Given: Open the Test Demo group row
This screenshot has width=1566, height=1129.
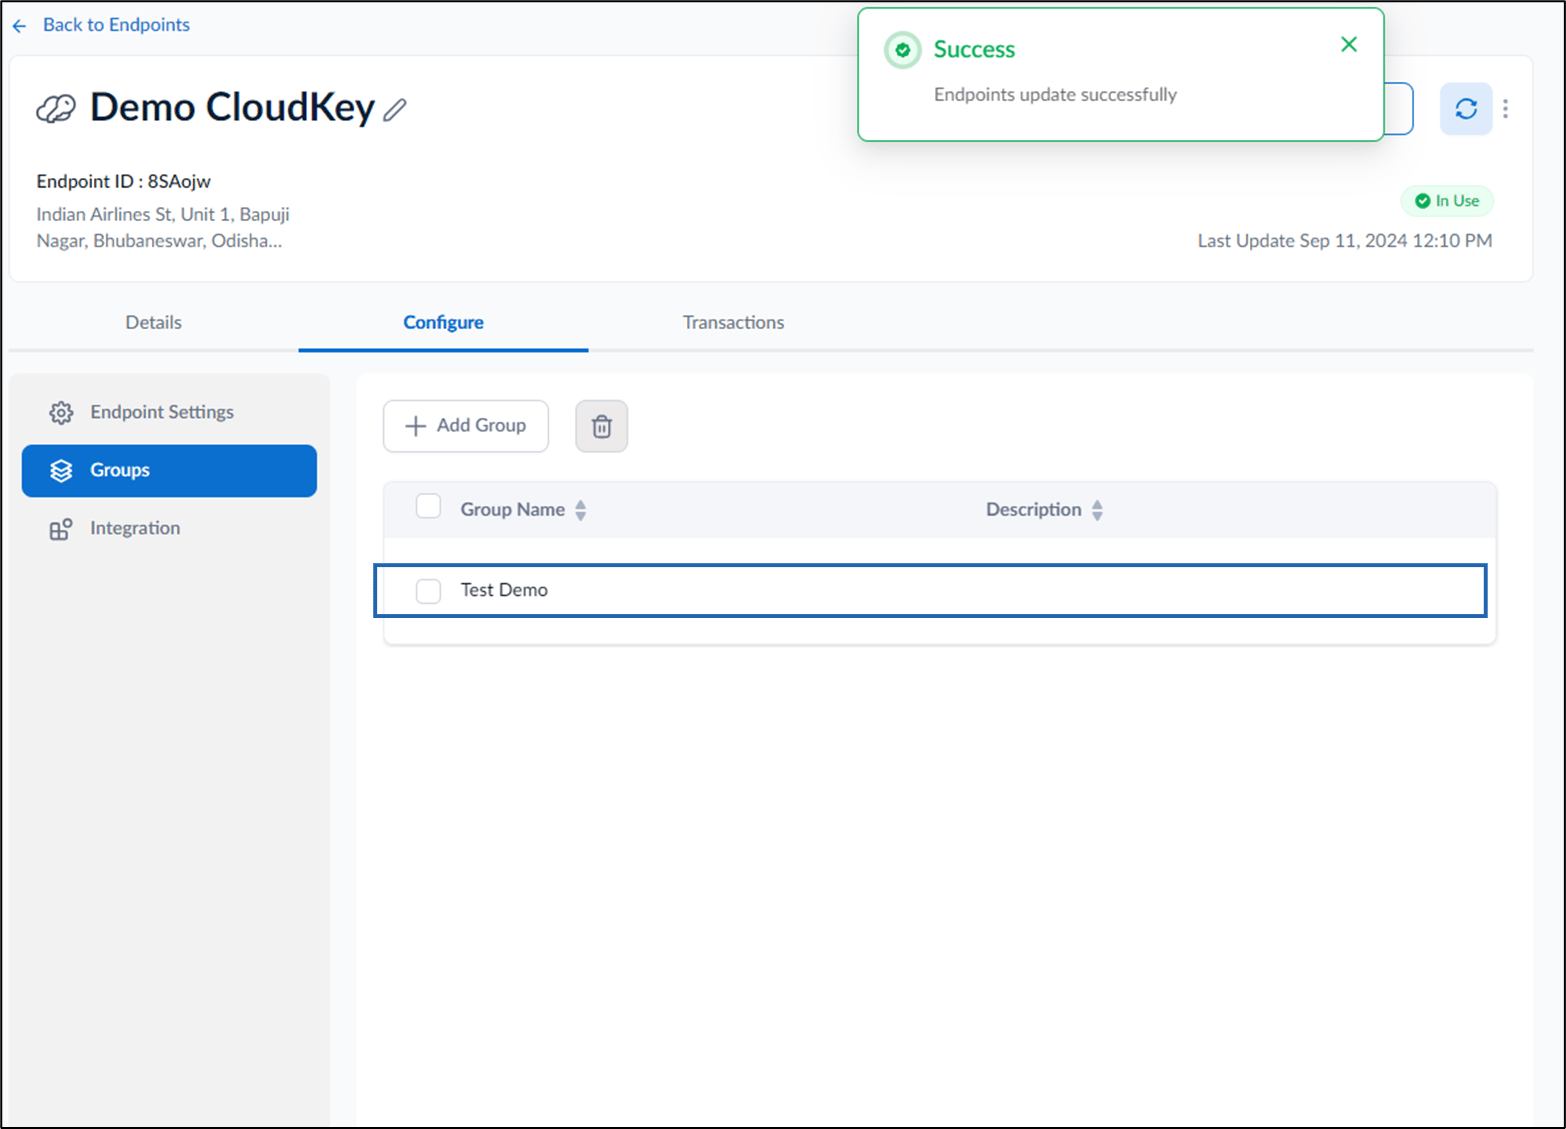Looking at the screenshot, I should coord(930,590).
